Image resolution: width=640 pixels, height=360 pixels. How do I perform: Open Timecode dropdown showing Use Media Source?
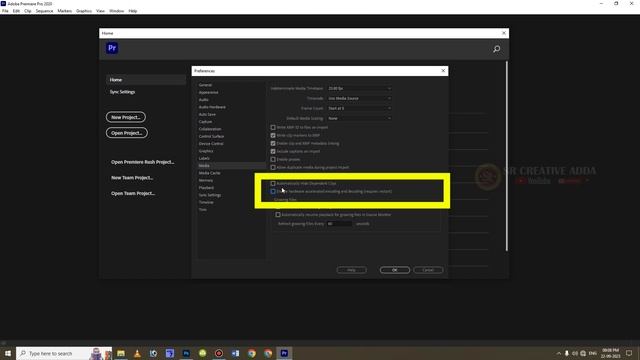tap(359, 98)
